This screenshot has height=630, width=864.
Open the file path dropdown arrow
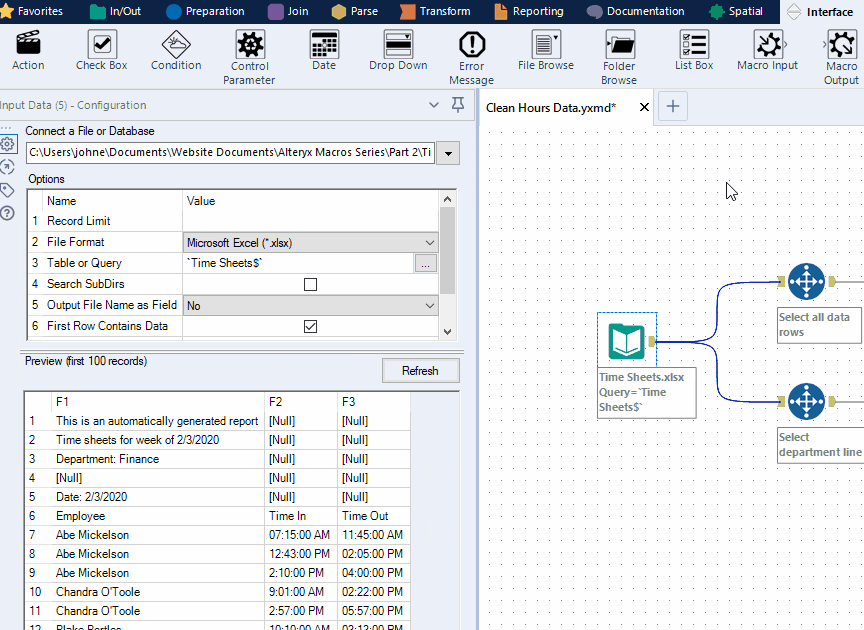pyautogui.click(x=447, y=153)
